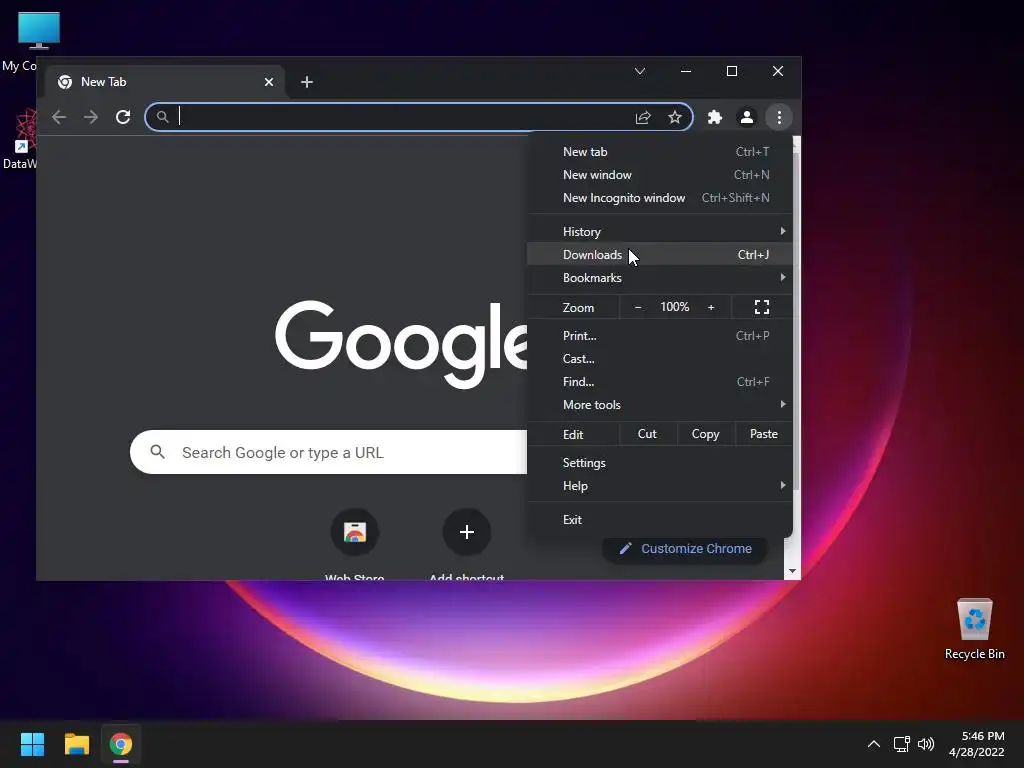Click the magnifier icon in Google search box
The image size is (1024, 768).
pos(157,451)
